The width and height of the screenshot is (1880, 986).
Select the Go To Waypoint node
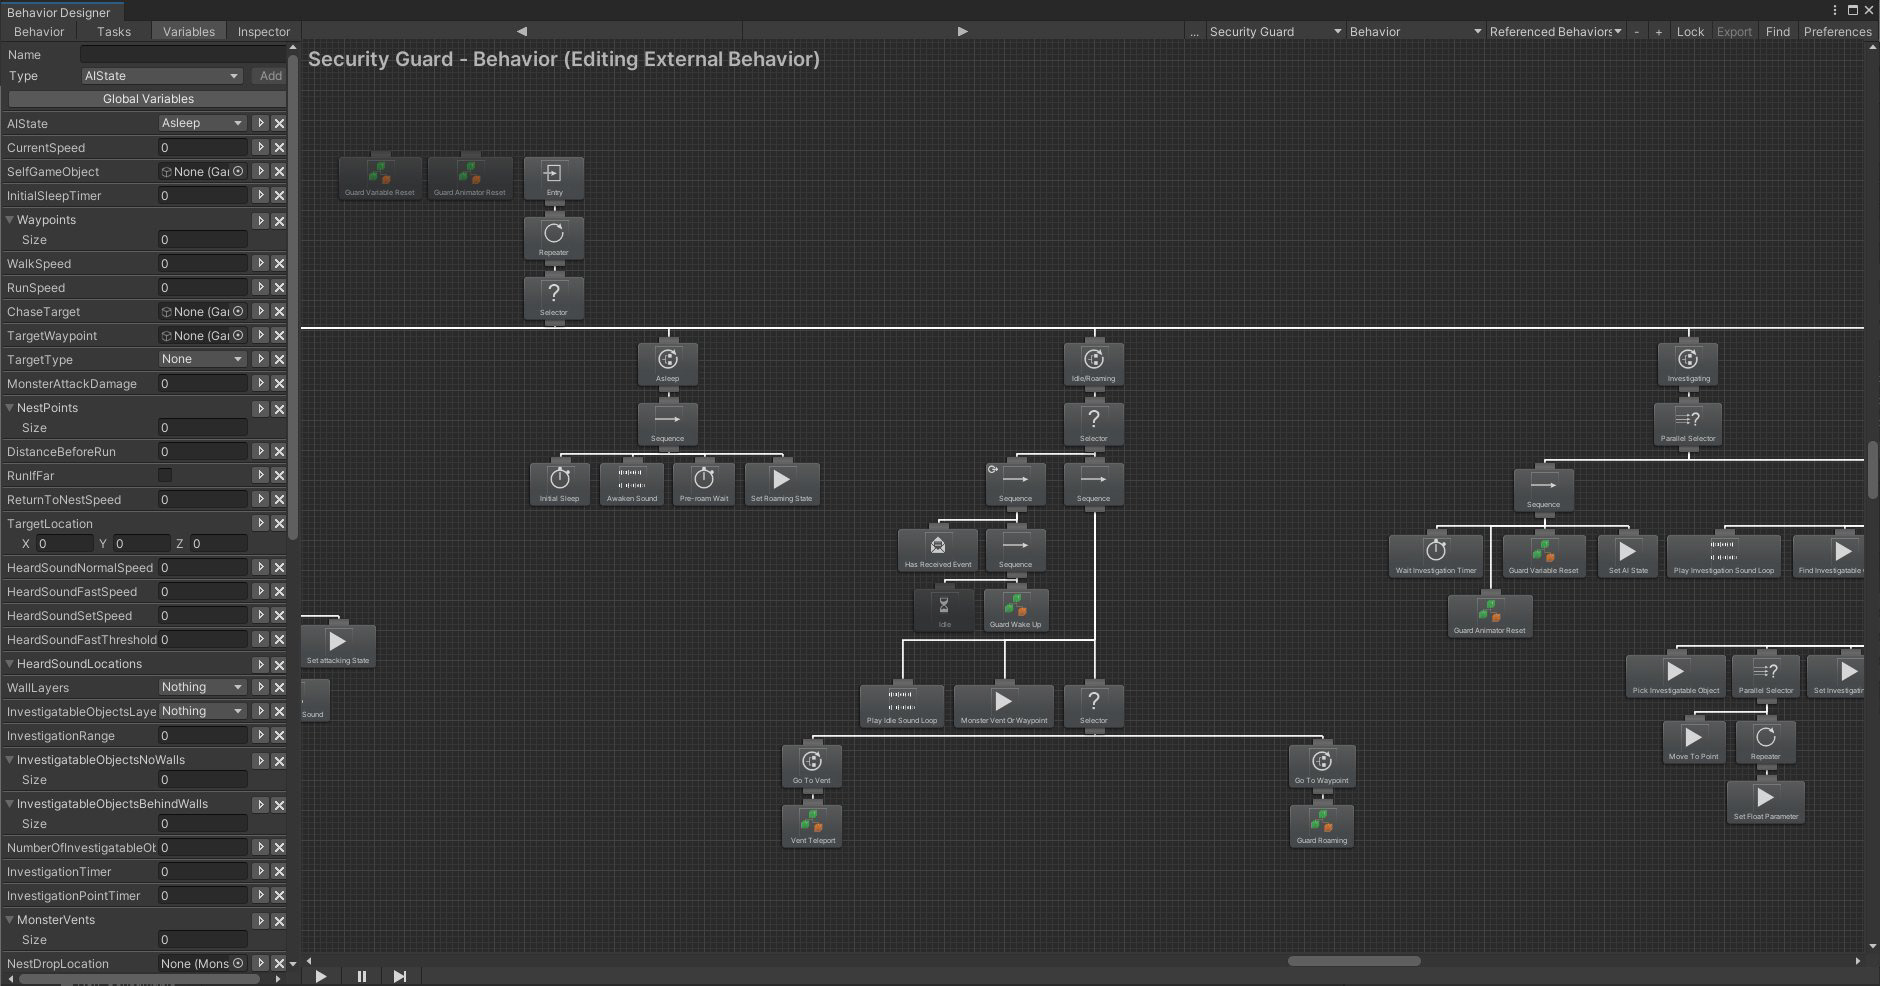pyautogui.click(x=1322, y=766)
